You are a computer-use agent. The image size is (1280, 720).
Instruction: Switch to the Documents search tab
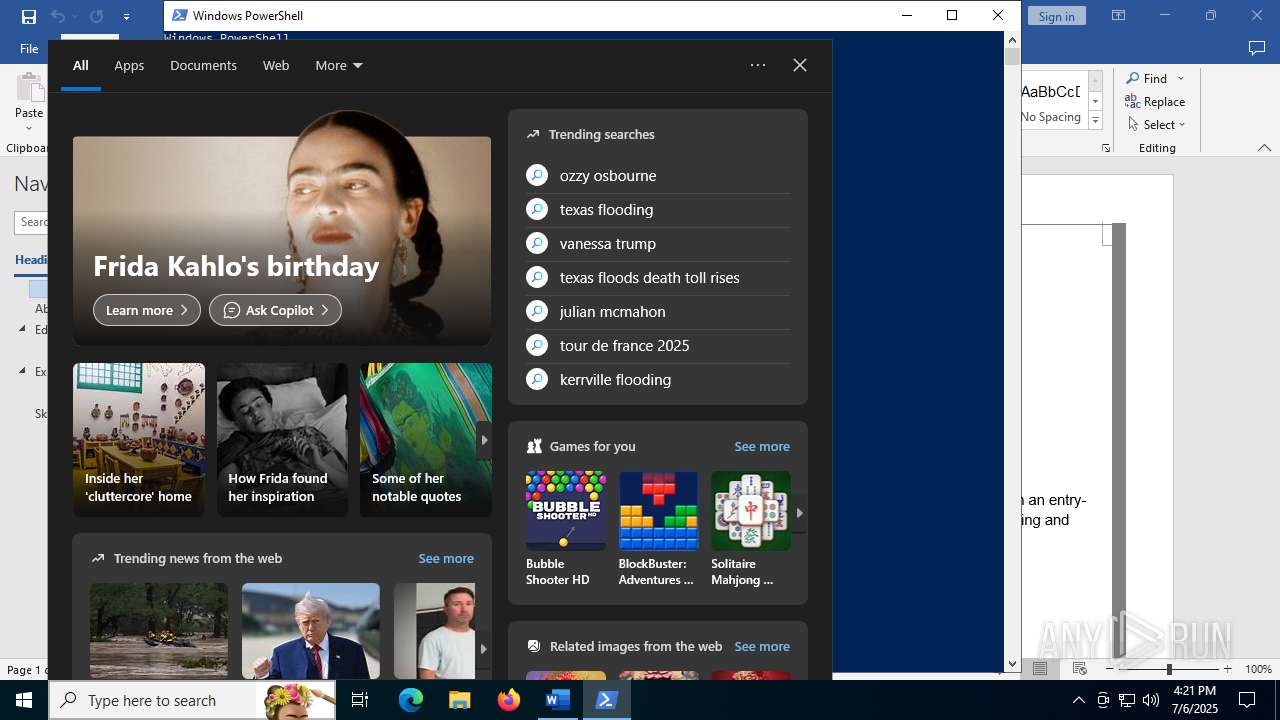[203, 65]
